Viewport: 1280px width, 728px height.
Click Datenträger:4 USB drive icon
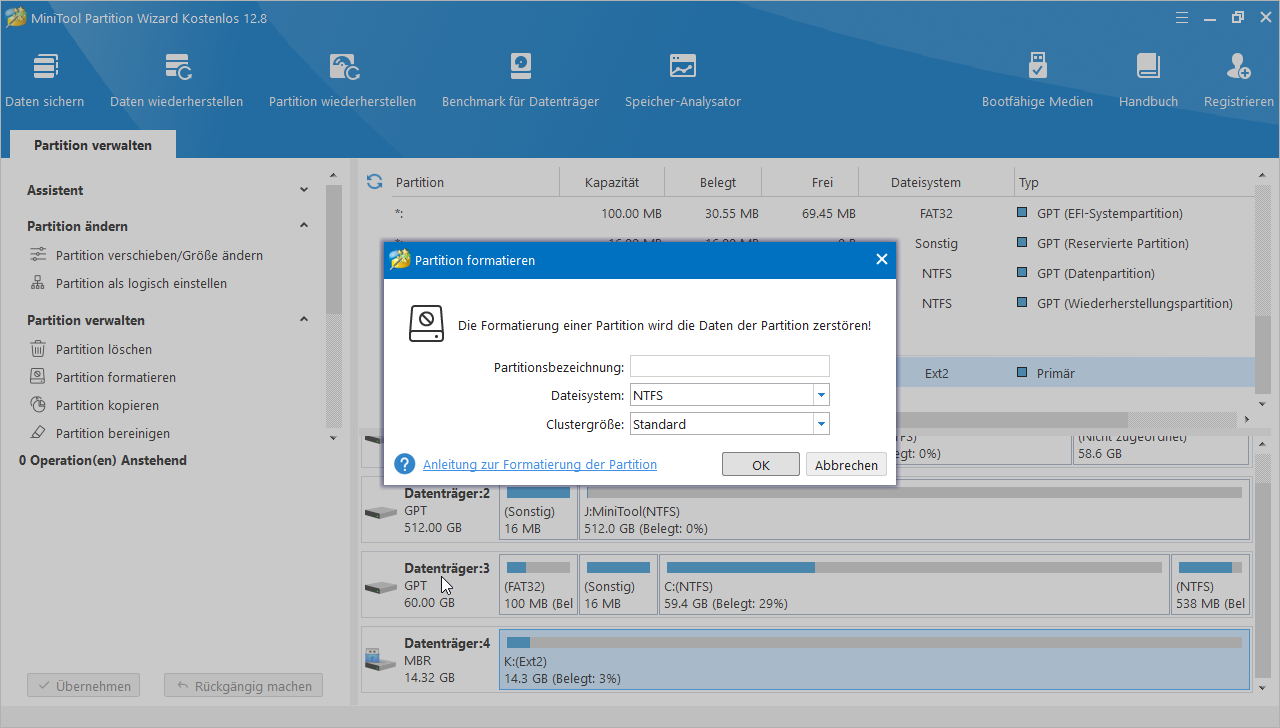click(x=381, y=661)
